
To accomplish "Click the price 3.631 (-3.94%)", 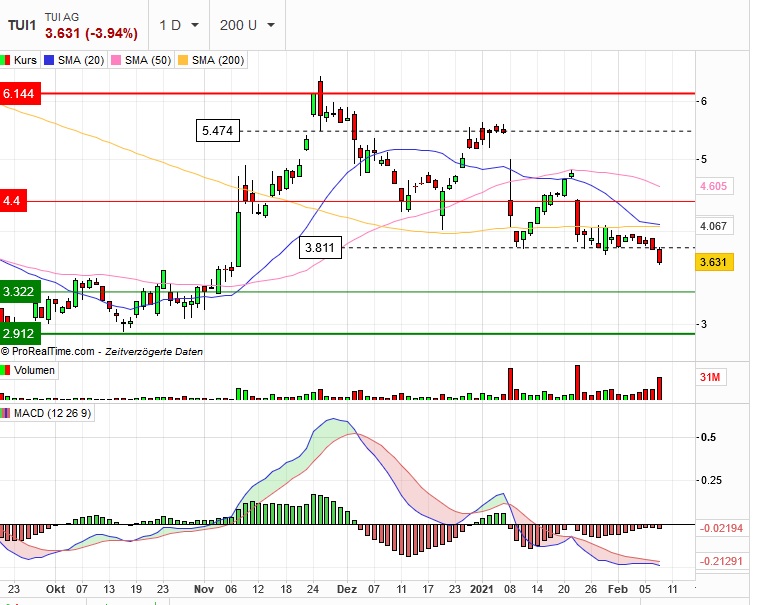I will (x=91, y=33).
